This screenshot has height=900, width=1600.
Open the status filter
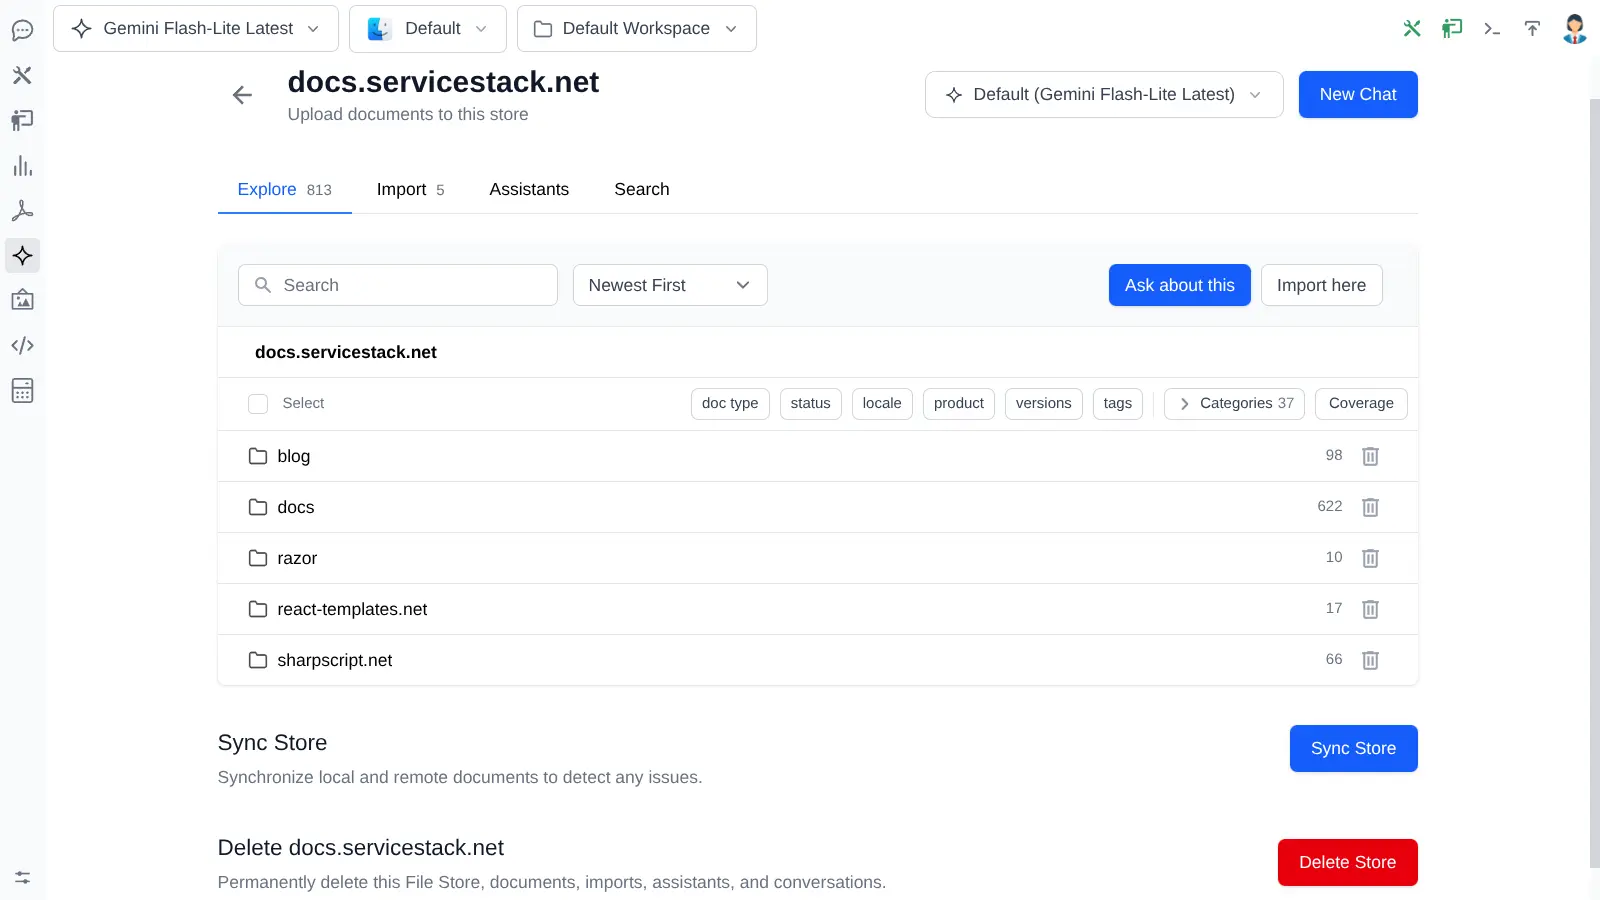[x=811, y=404]
